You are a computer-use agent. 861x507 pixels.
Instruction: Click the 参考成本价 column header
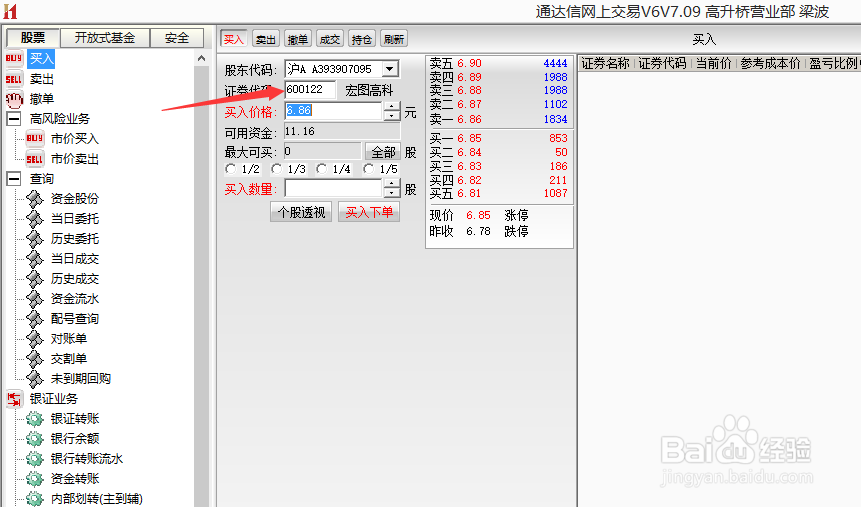click(770, 64)
